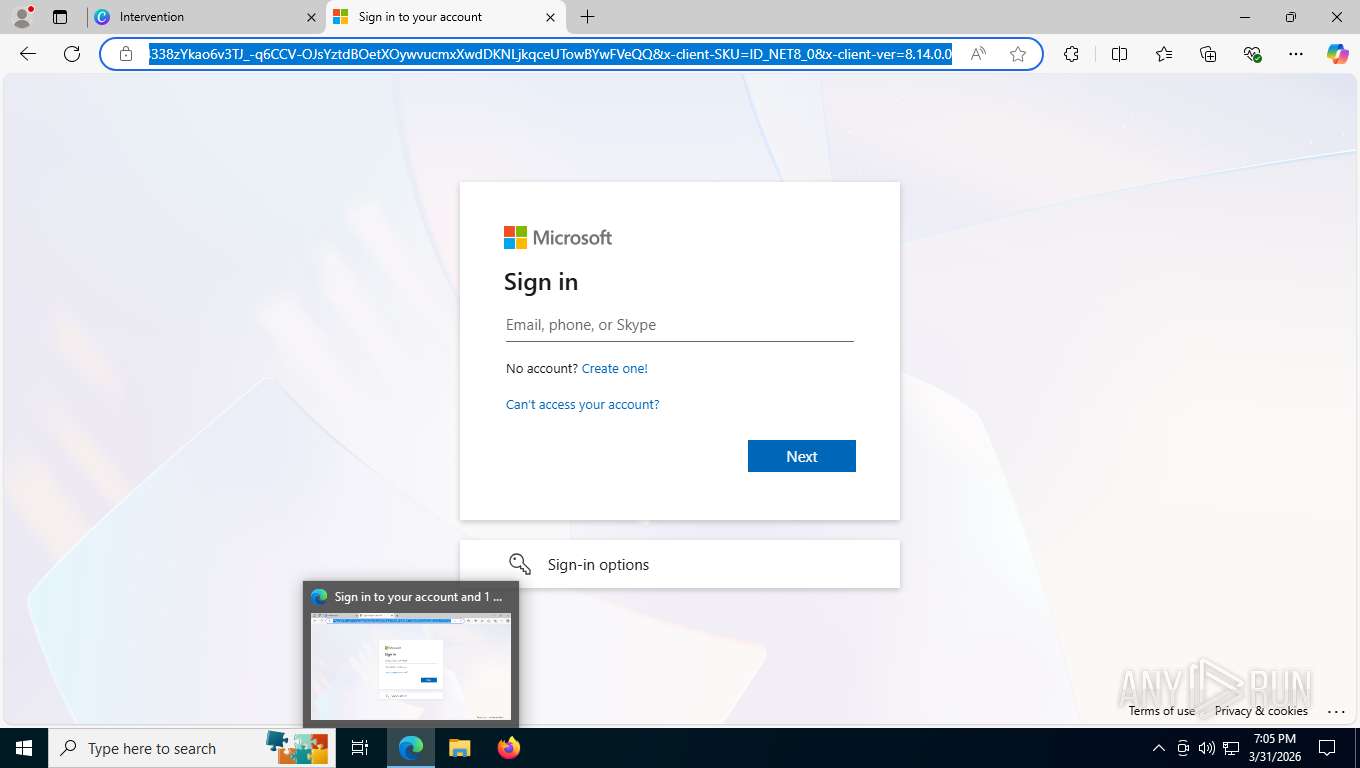Screen dimensions: 1360x768
Task: Open the Windows Start menu
Action: [x=24, y=748]
